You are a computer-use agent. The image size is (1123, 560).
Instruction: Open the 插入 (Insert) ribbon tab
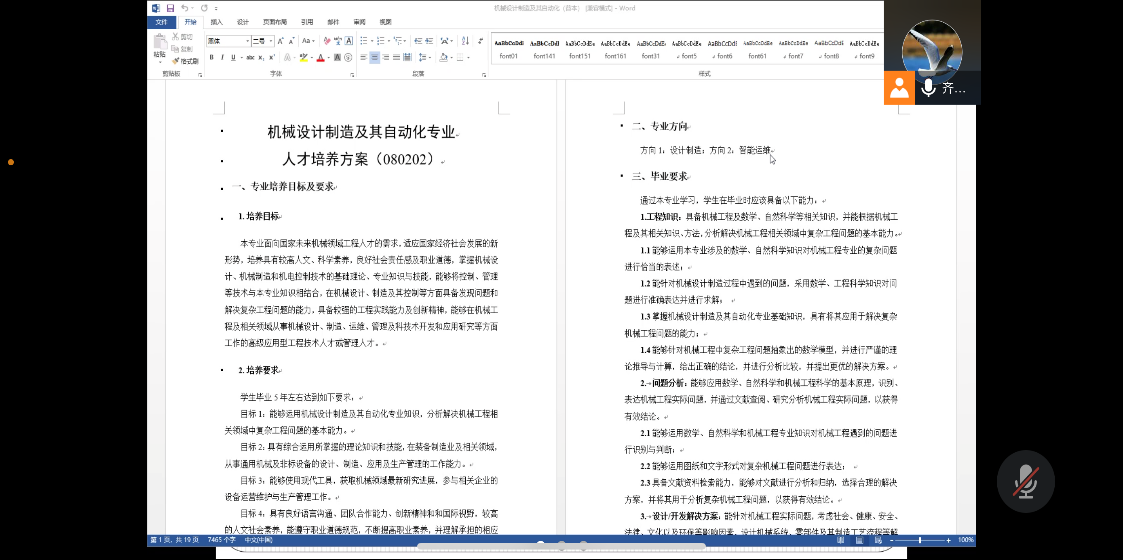[216, 21]
